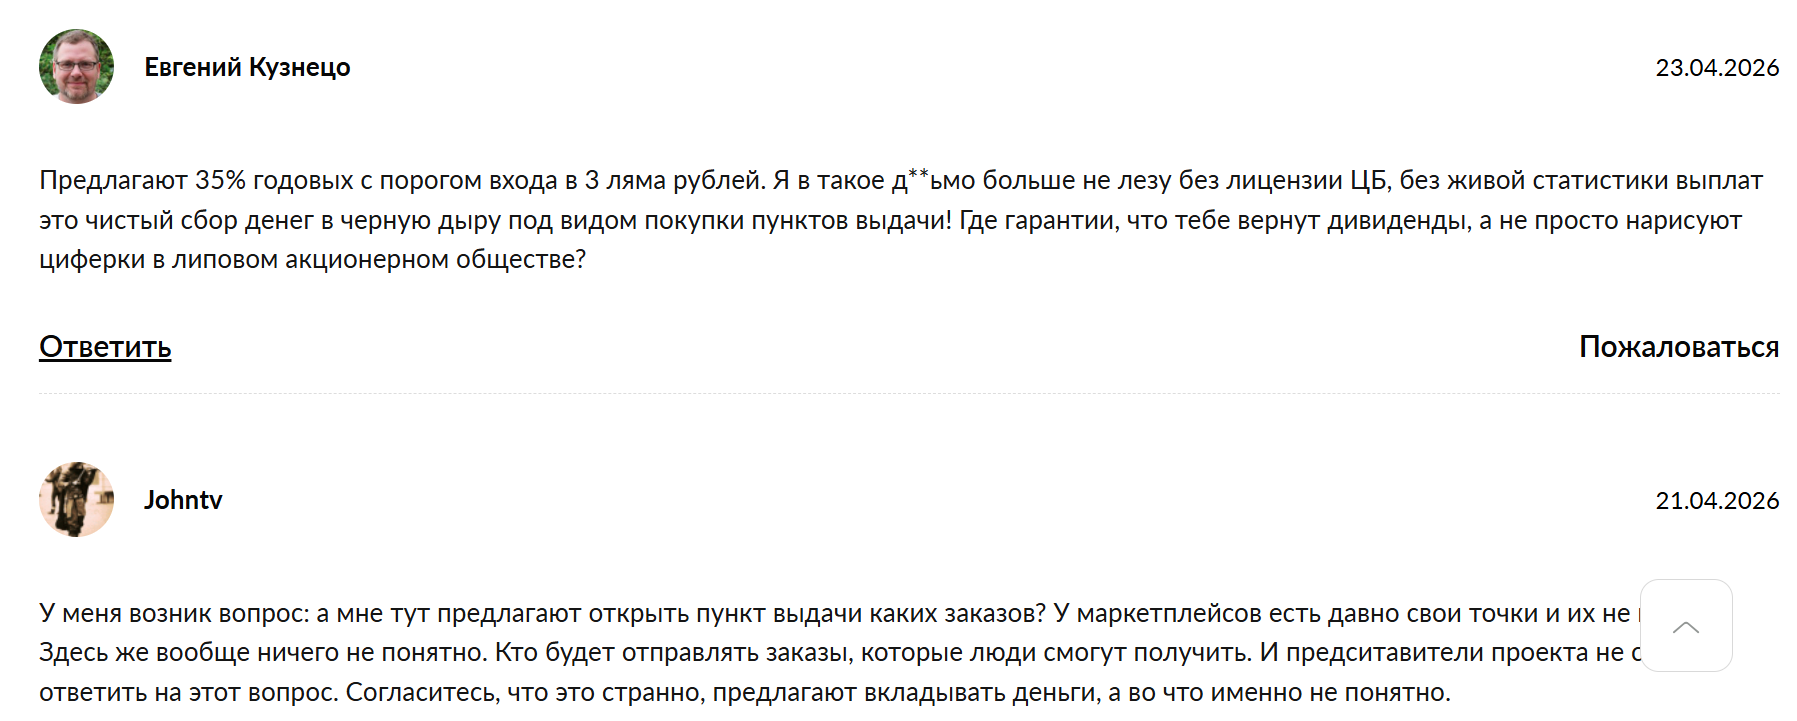This screenshot has width=1797, height=721.
Task: Click "Предлагают" at the start of the first comment
Action: click(x=112, y=181)
